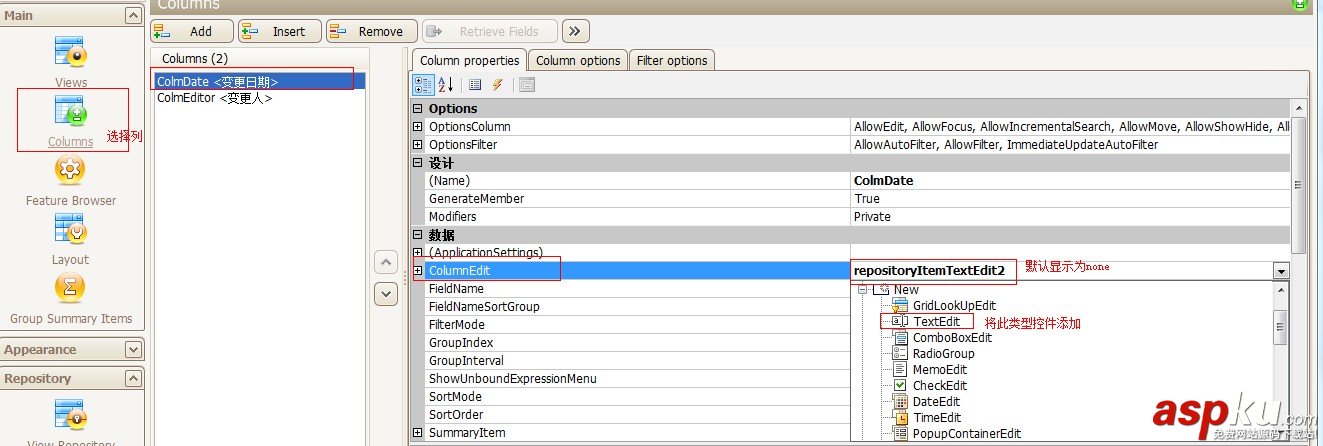Switch property grid to Categorized view
Image resolution: width=1323 pixels, height=446 pixels.
click(x=424, y=85)
